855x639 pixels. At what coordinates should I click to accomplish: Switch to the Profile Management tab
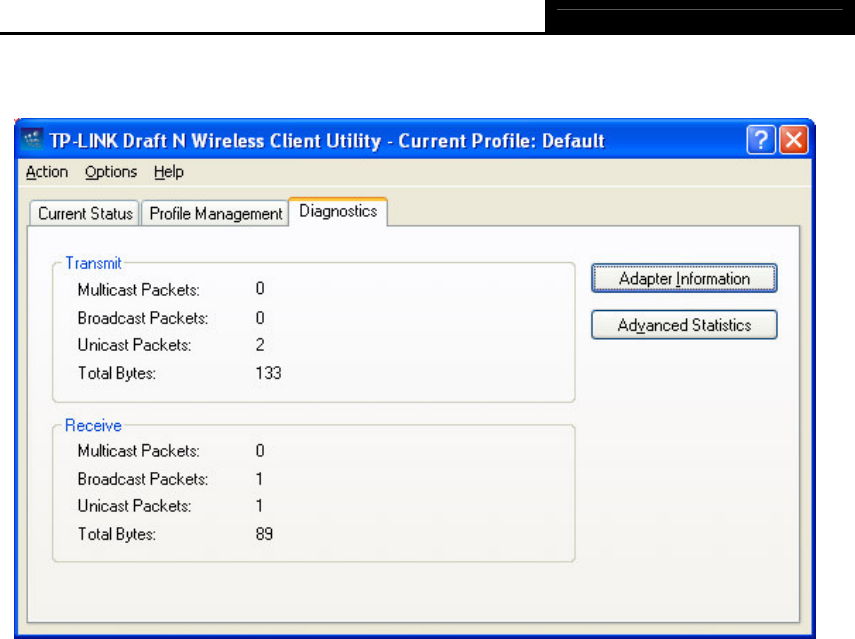click(215, 213)
